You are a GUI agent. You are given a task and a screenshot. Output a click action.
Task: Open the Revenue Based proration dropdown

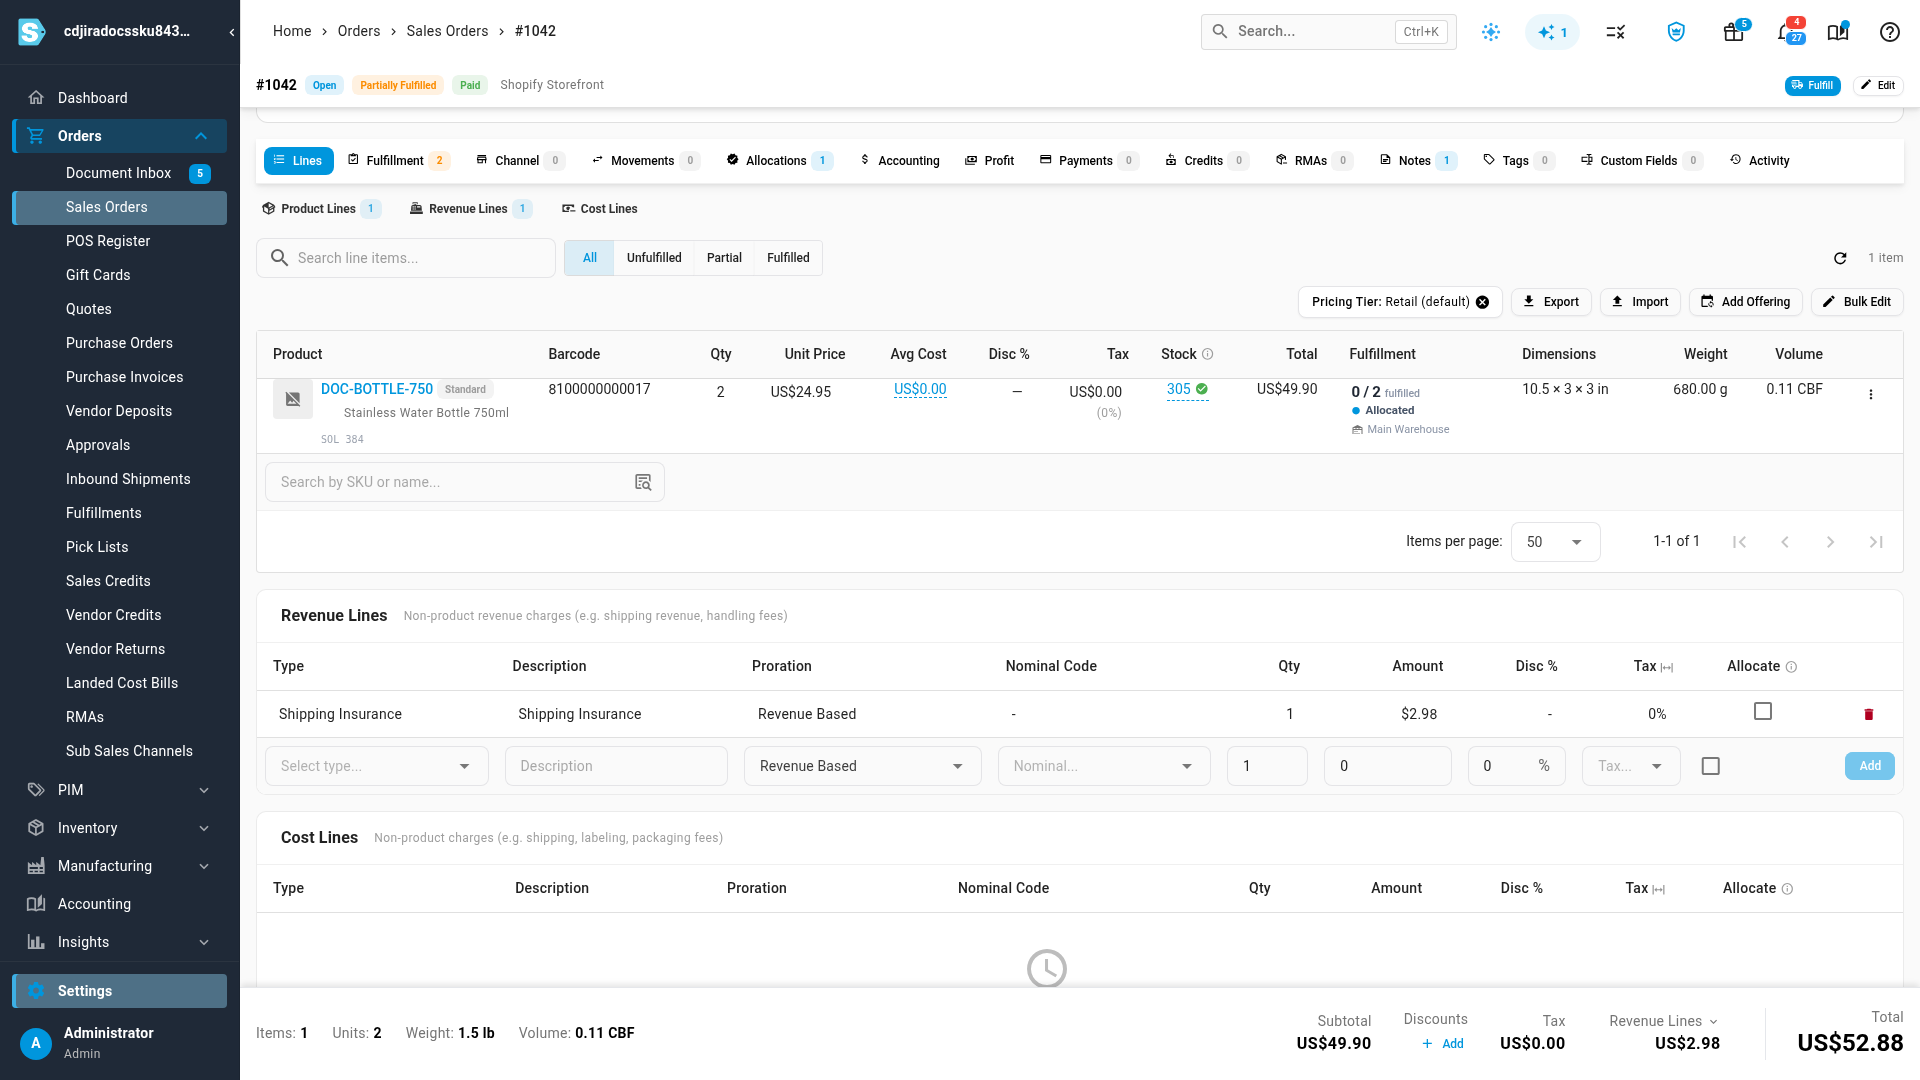[862, 766]
